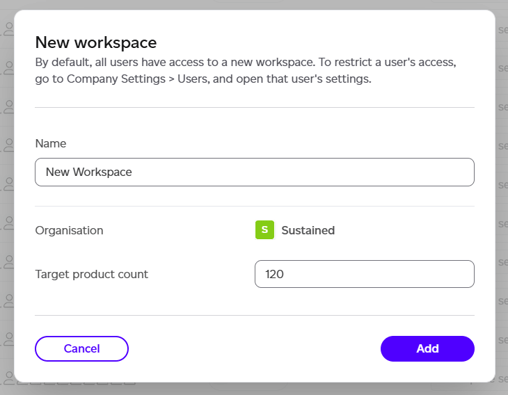Click the Name field label
This screenshot has width=508, height=395.
coord(51,143)
